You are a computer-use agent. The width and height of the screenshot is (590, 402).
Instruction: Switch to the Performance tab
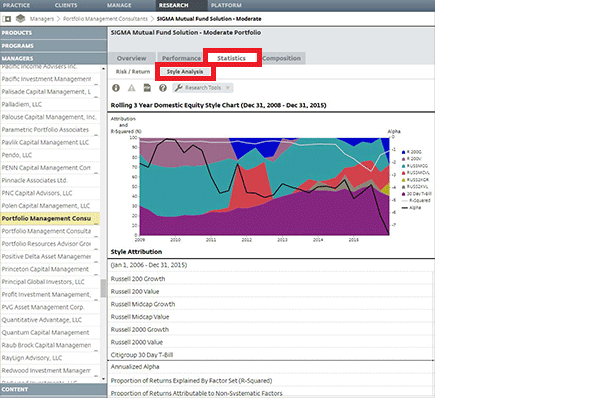coord(181,58)
